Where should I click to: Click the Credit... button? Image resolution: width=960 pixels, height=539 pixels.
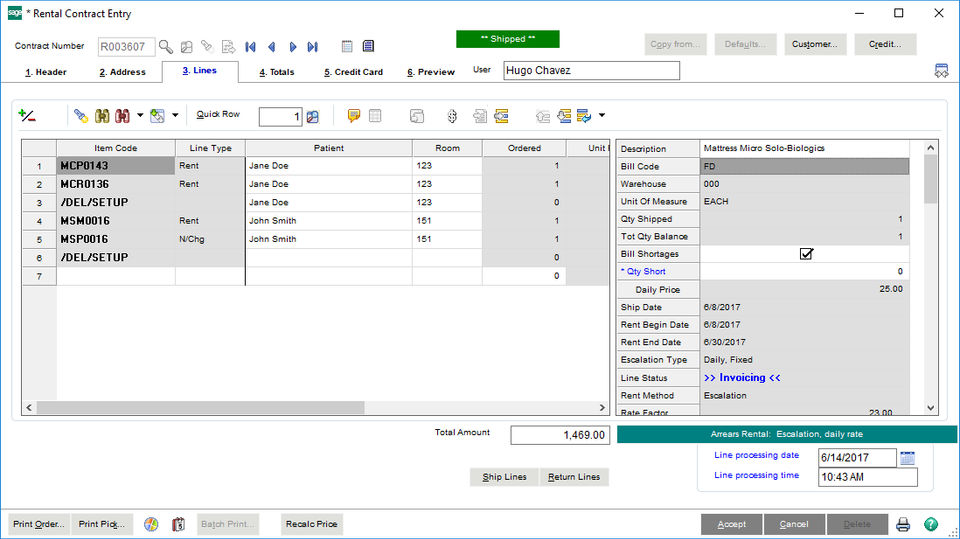click(885, 44)
